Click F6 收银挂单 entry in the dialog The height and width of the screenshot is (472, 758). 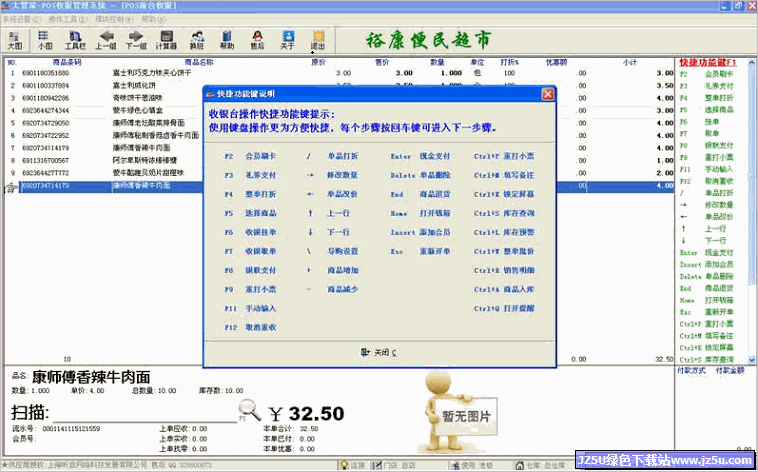point(250,232)
